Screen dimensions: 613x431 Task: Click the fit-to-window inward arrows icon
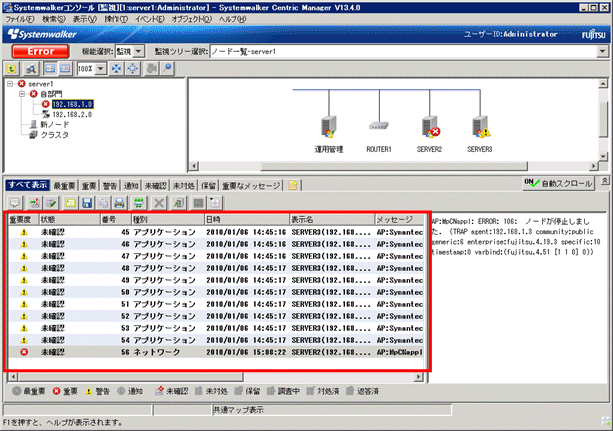click(117, 69)
